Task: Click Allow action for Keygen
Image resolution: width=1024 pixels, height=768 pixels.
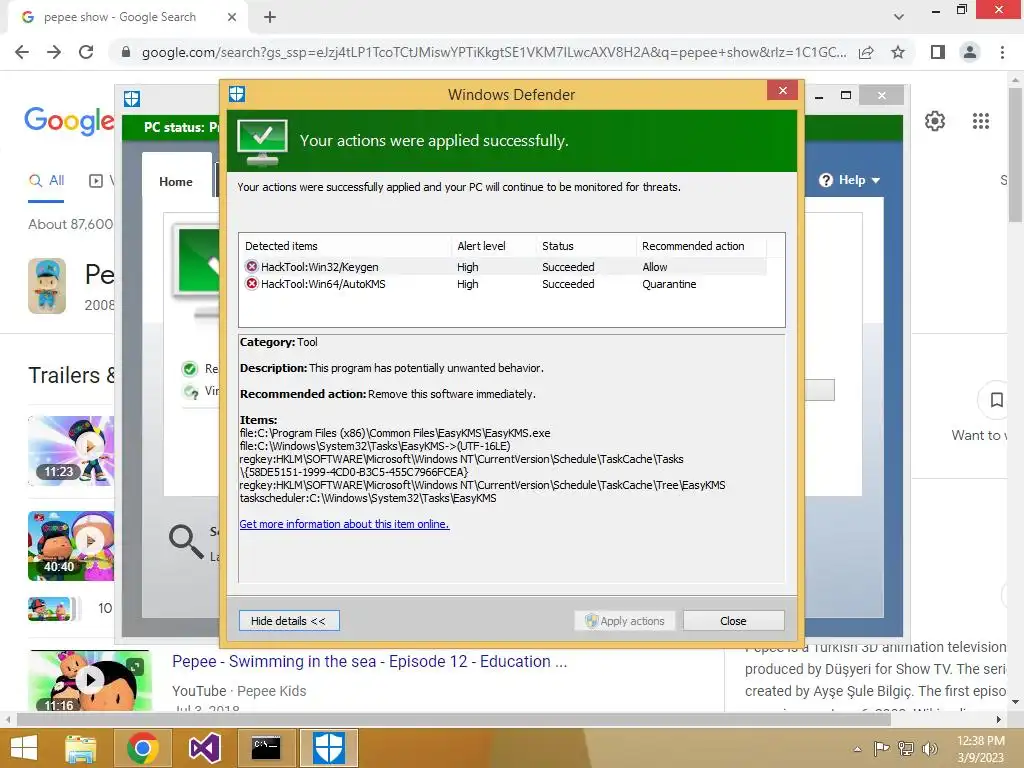Action: pyautogui.click(x=654, y=267)
